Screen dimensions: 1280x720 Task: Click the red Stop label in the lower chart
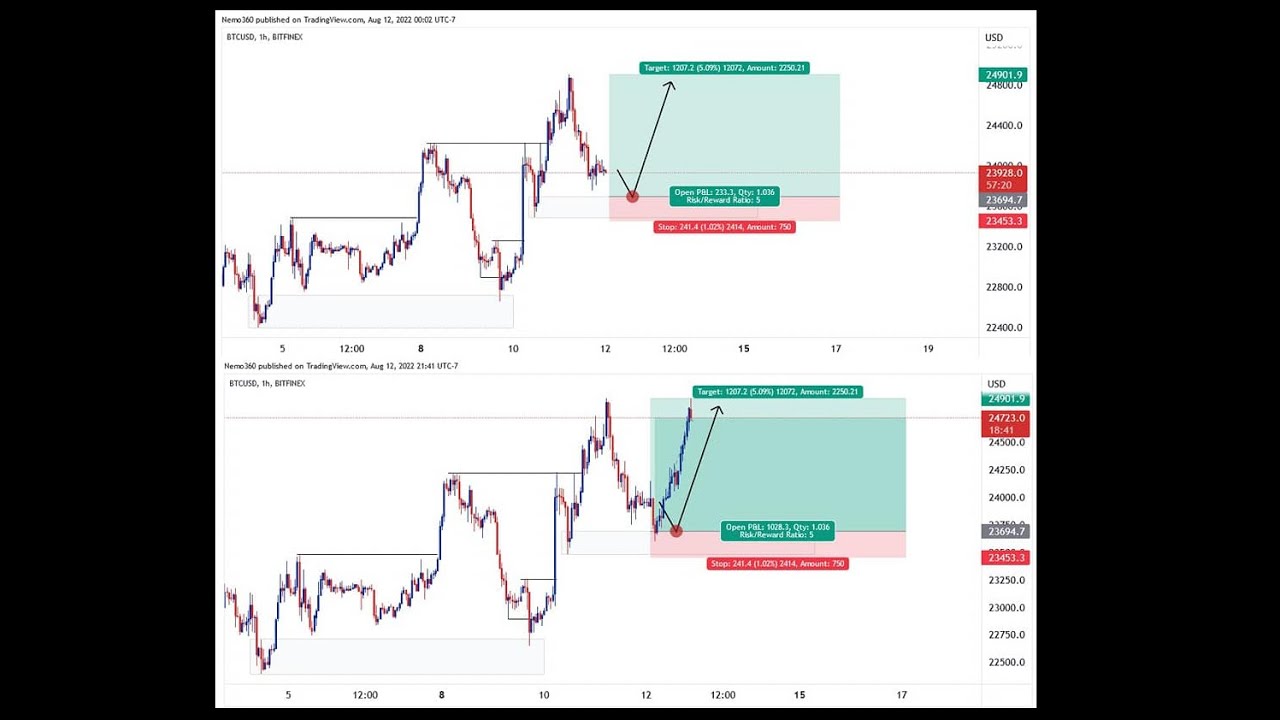[x=778, y=564]
